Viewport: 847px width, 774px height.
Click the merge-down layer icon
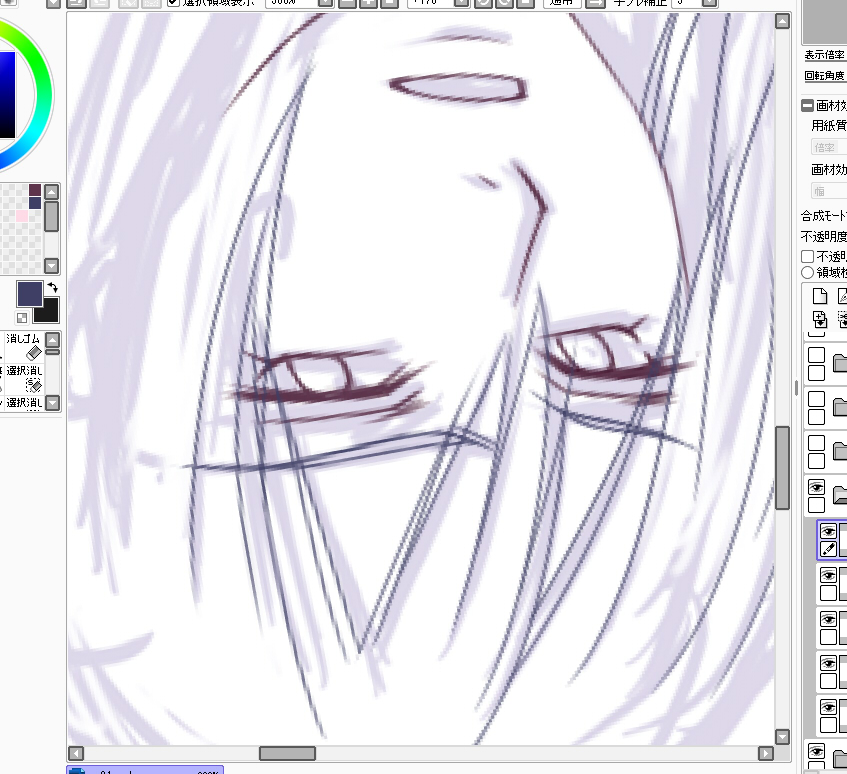(820, 320)
